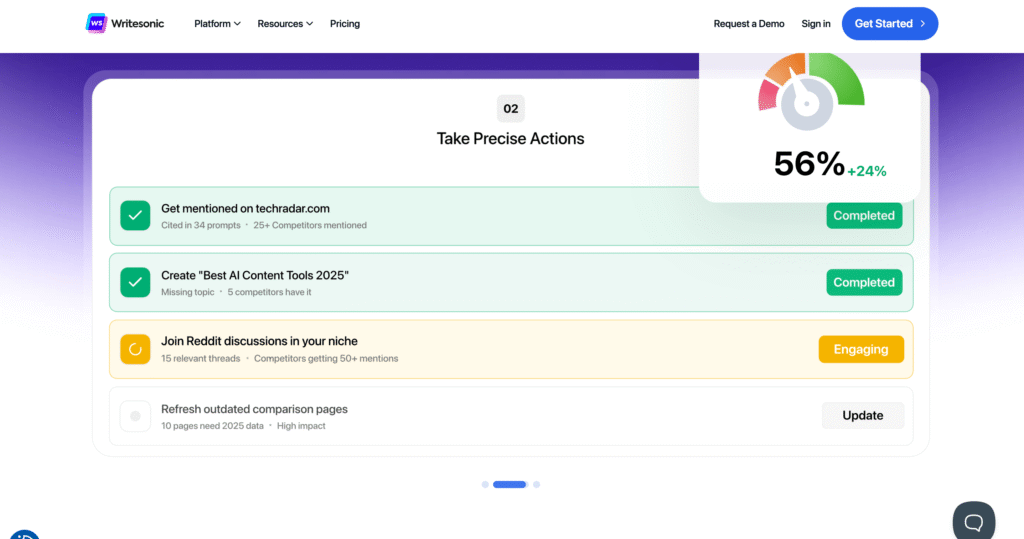Check the empty box for Refresh outdated pages
The height and width of the screenshot is (539, 1024).
(x=135, y=416)
